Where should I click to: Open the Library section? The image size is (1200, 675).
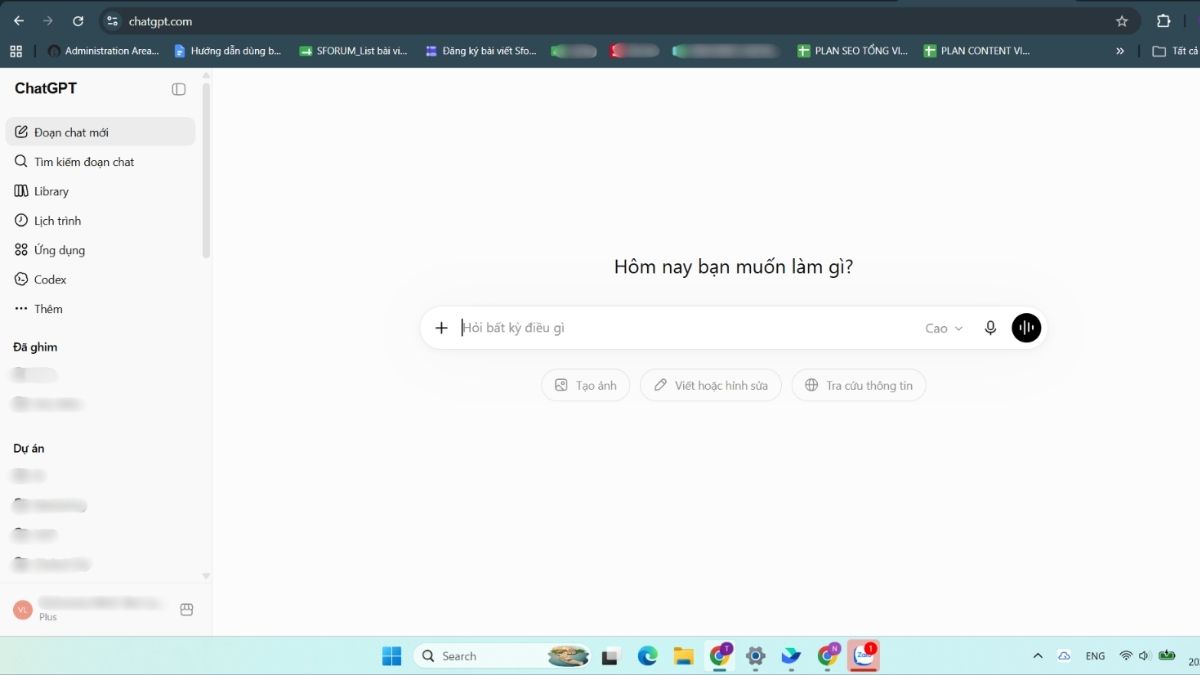pyautogui.click(x=100, y=191)
